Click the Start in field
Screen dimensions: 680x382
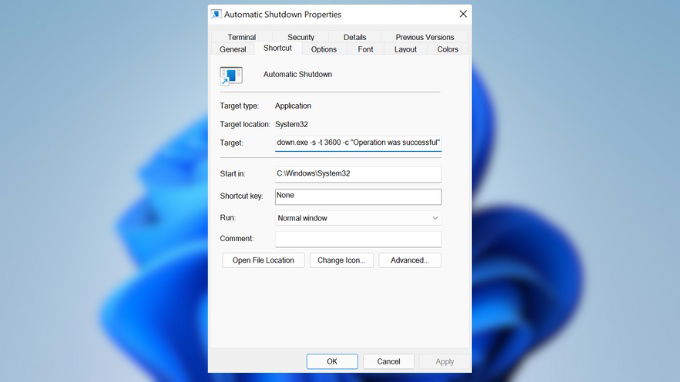click(x=358, y=174)
